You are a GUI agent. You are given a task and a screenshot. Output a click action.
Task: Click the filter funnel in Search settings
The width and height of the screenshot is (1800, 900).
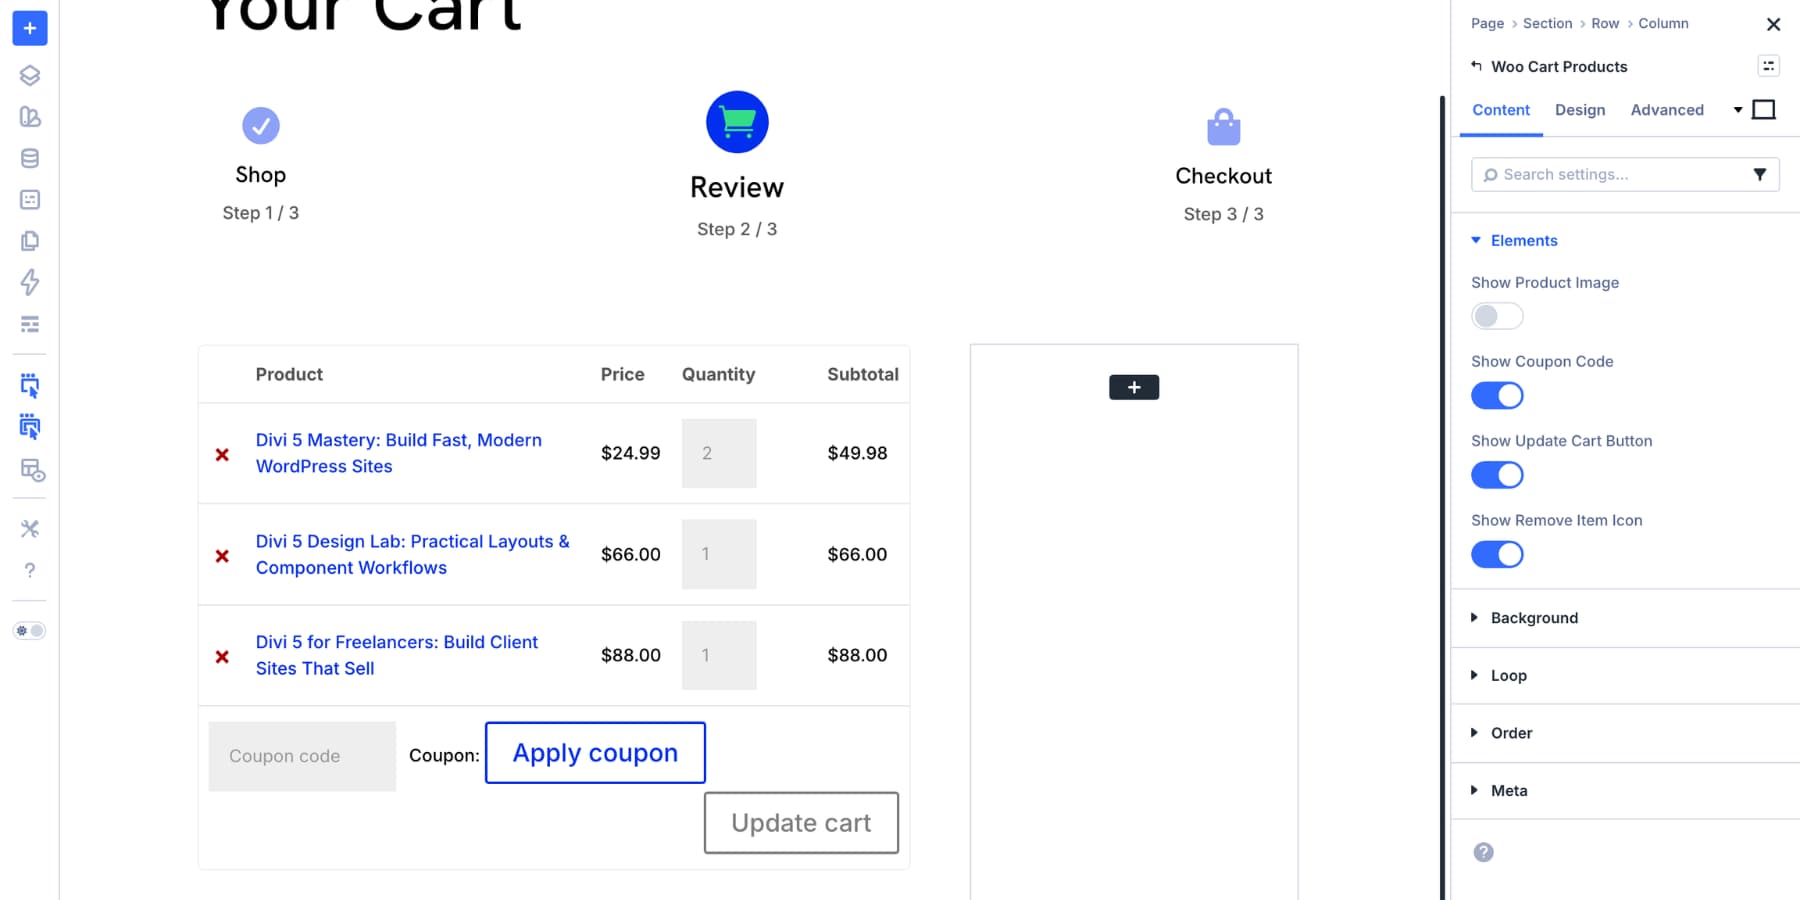click(1760, 174)
